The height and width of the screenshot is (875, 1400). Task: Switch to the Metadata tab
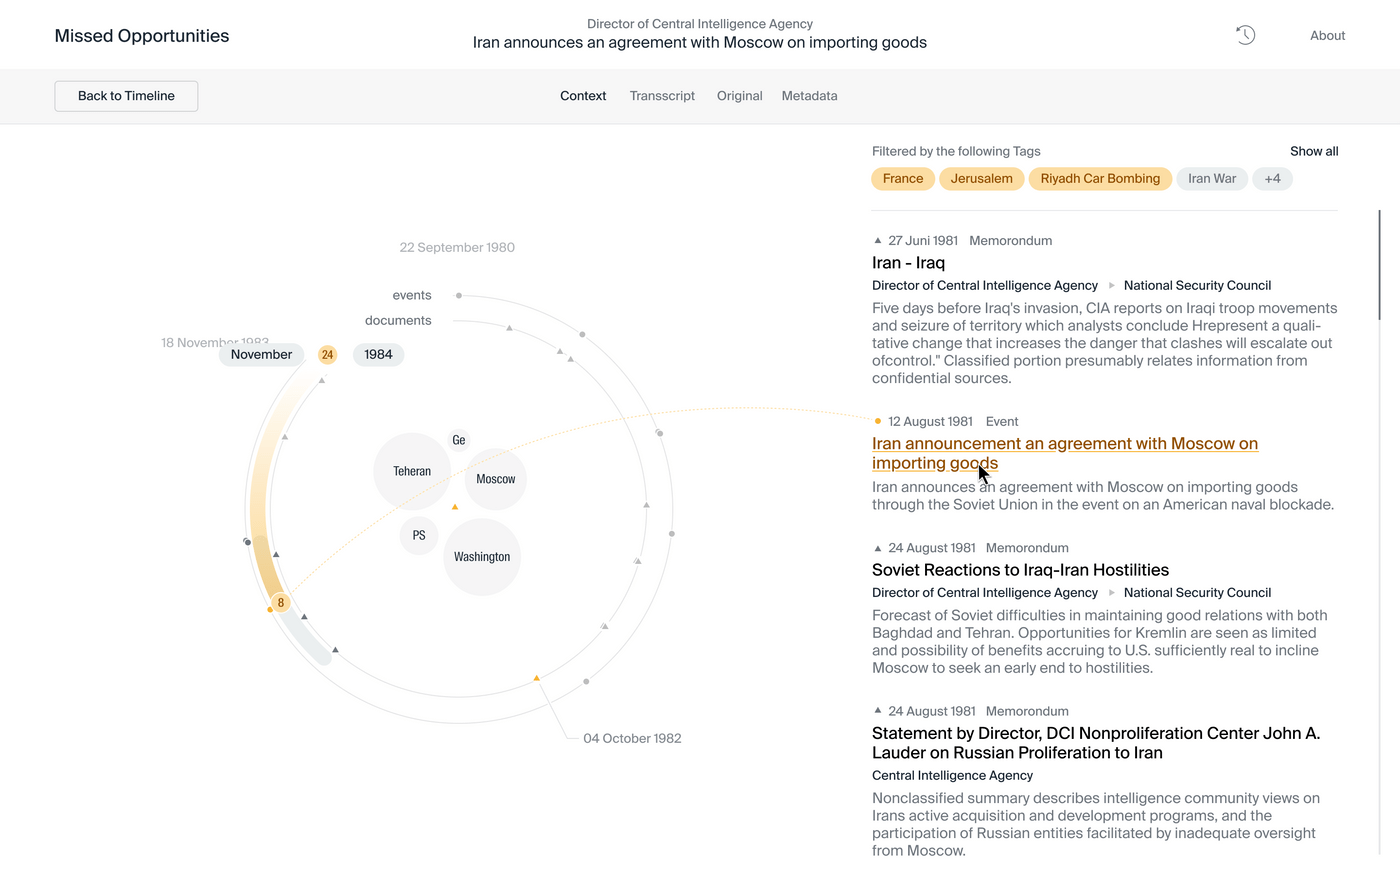pyautogui.click(x=809, y=96)
